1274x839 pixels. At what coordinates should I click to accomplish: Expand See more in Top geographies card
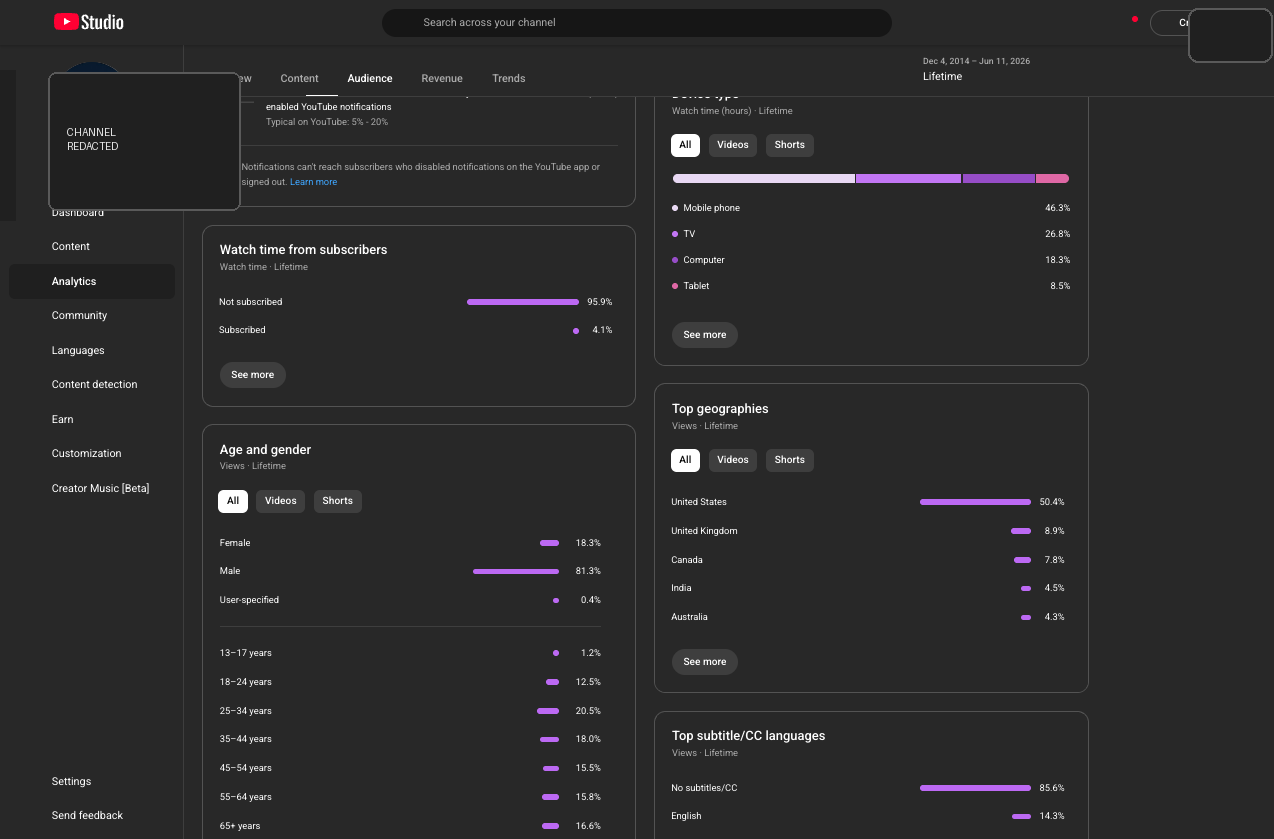[x=705, y=662]
